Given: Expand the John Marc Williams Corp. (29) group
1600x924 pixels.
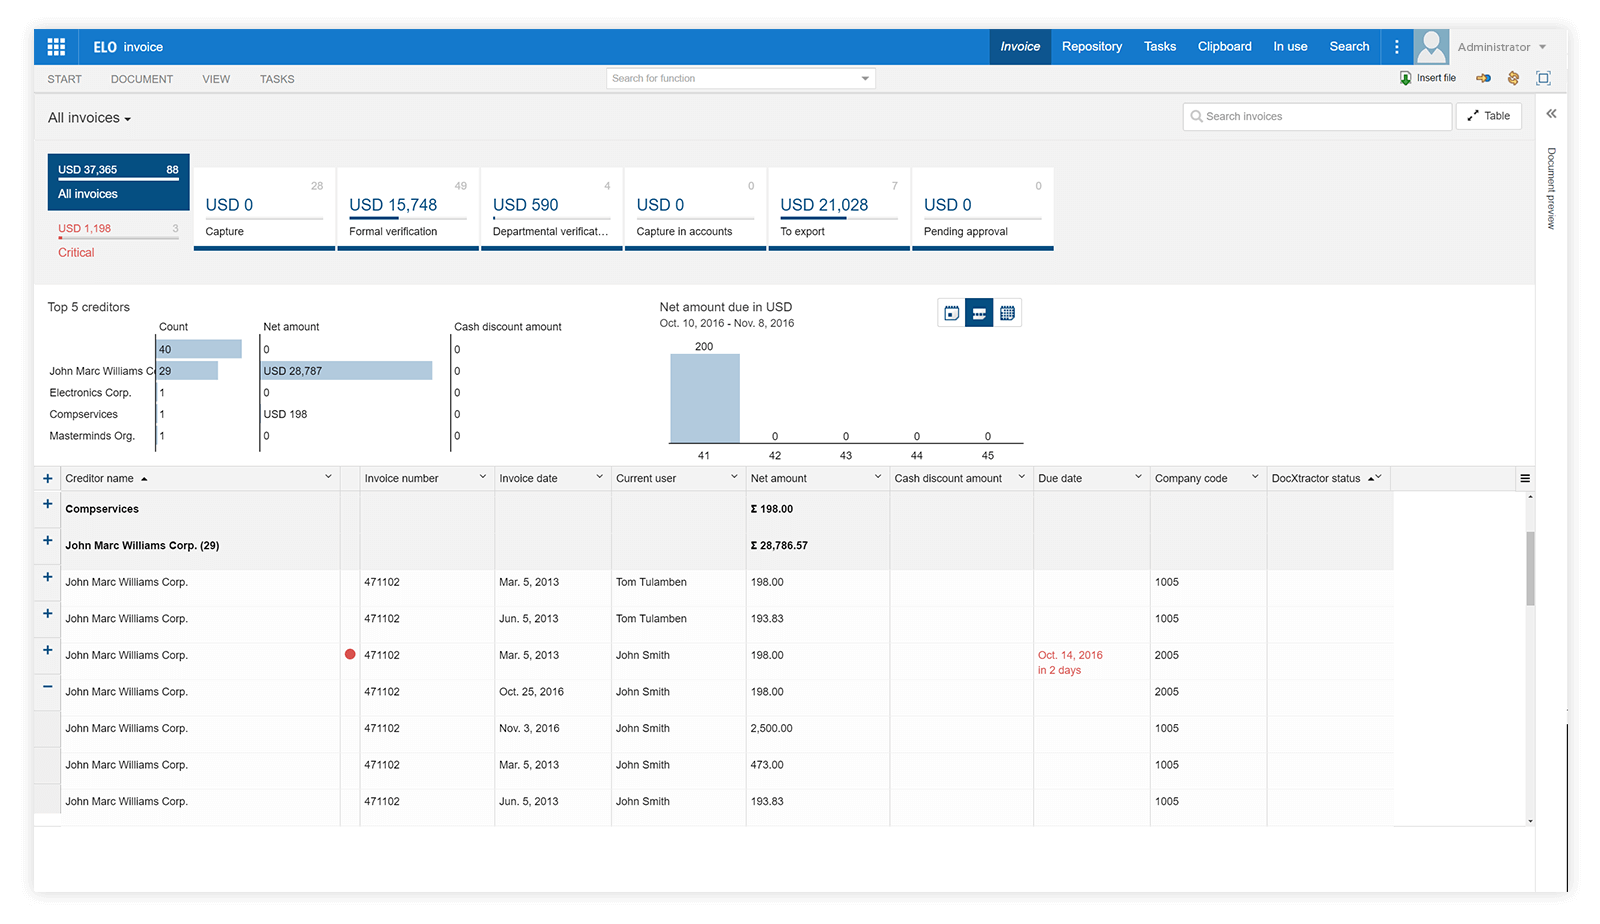Looking at the screenshot, I should tap(47, 540).
